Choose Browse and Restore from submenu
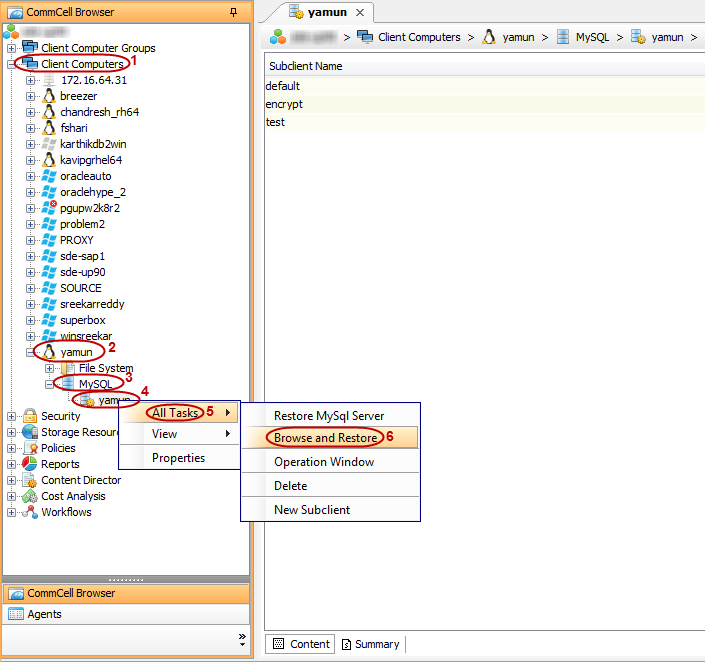This screenshot has width=705, height=662. coord(325,438)
